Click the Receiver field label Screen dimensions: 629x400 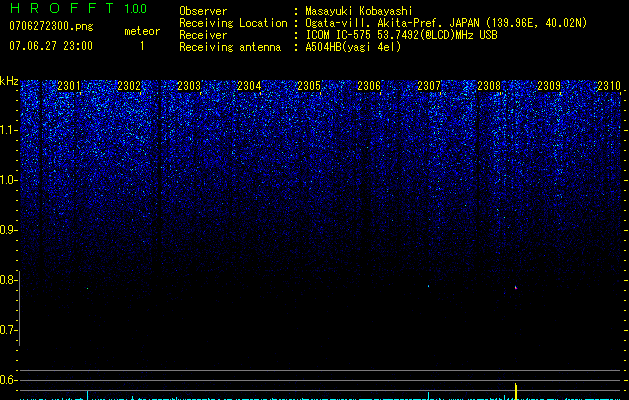(203, 35)
